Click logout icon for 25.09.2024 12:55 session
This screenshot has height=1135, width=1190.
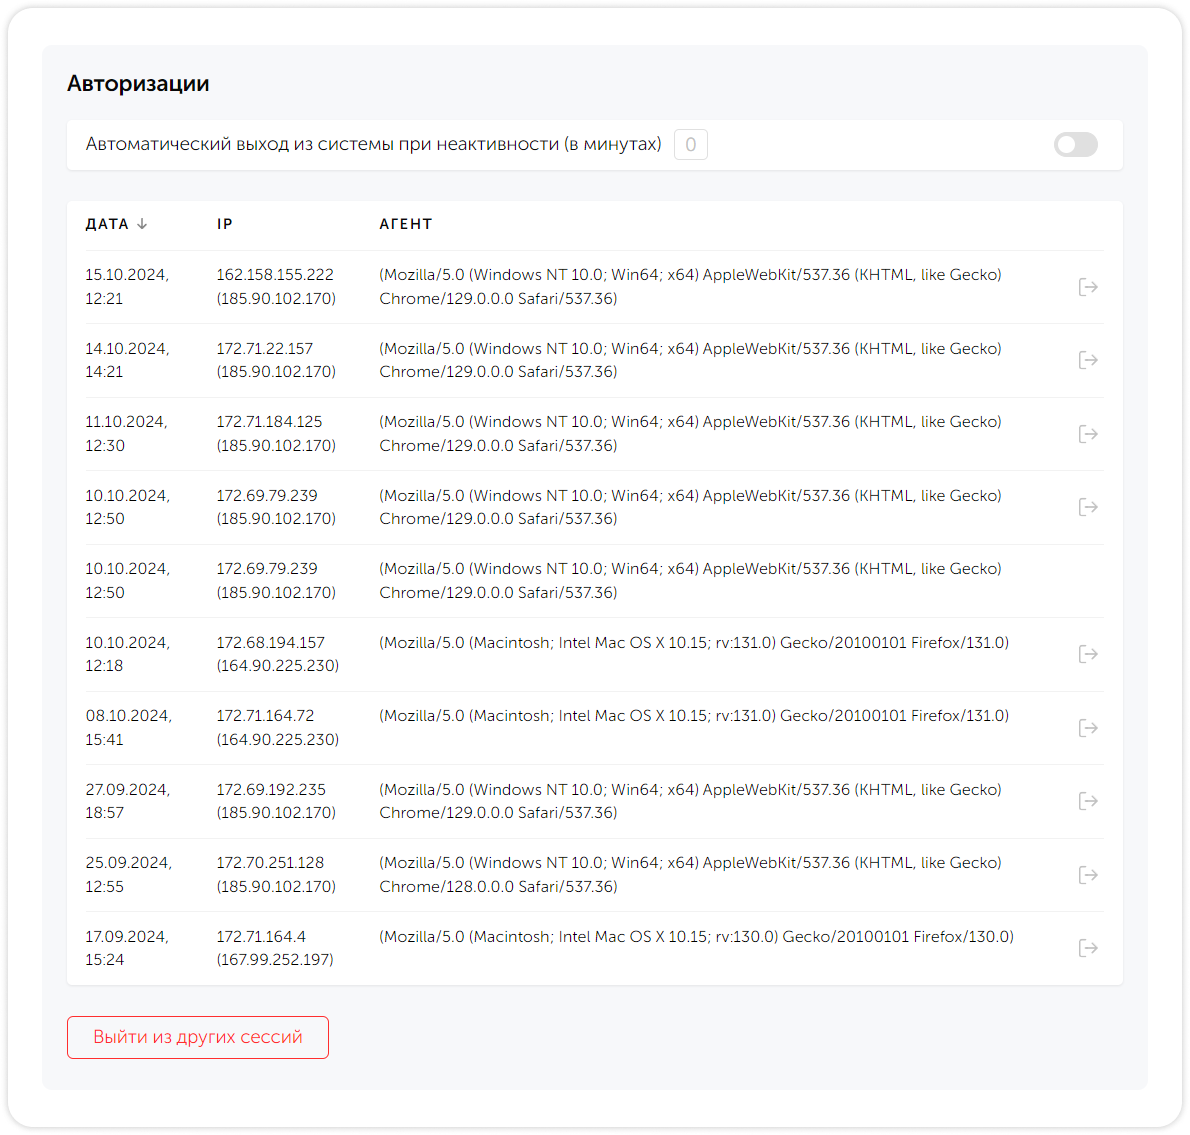tap(1088, 875)
